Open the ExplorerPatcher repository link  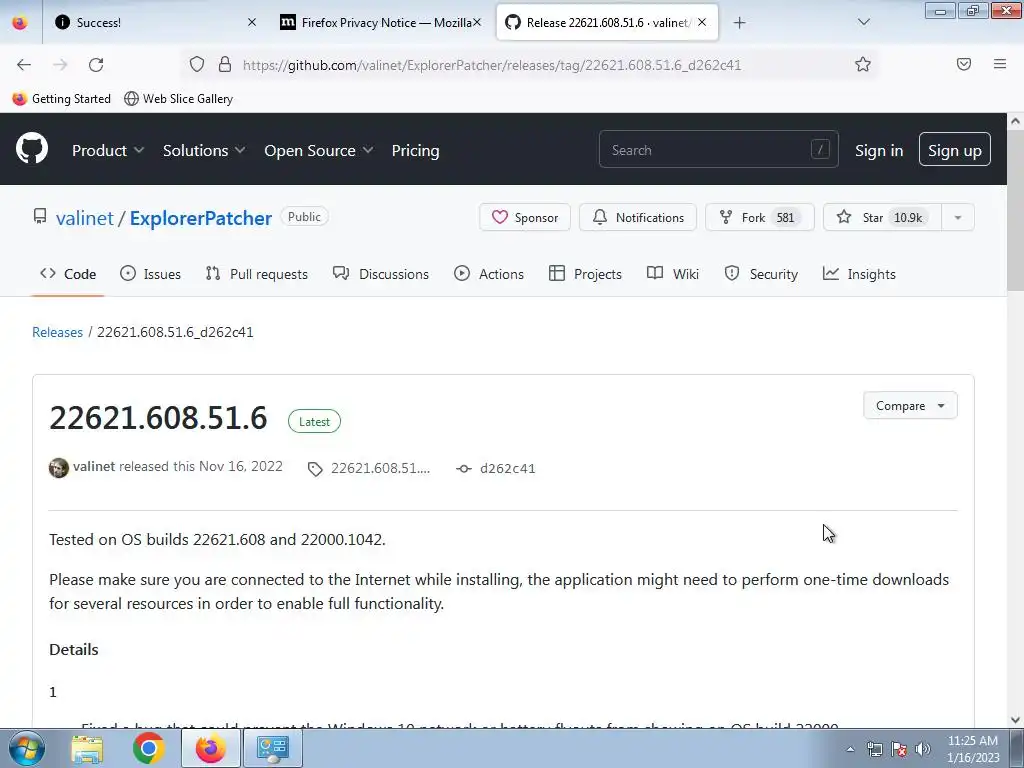(x=200, y=218)
